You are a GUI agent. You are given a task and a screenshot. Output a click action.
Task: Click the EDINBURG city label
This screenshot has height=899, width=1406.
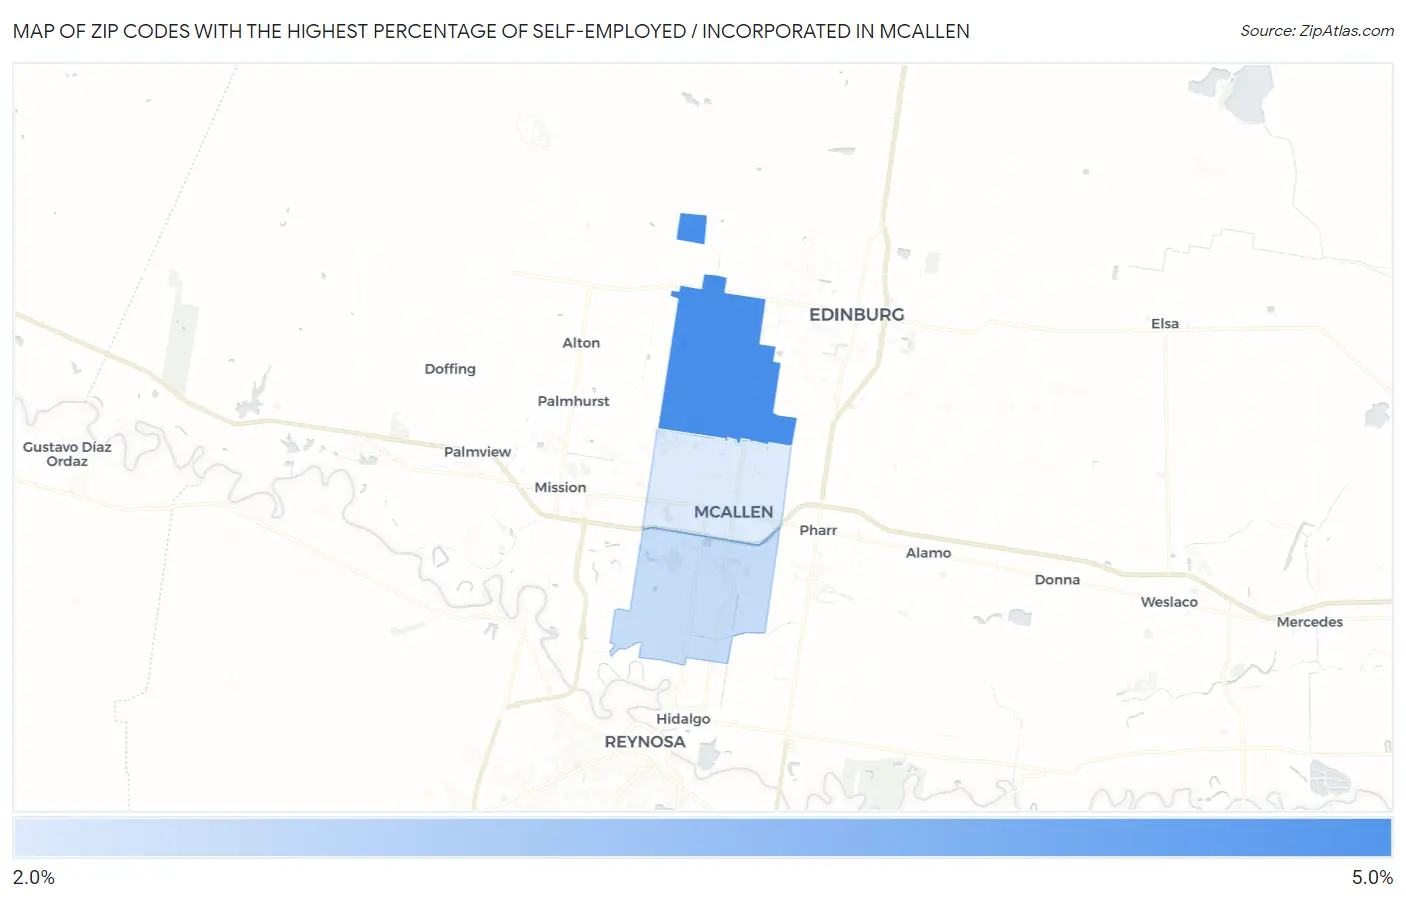pos(856,314)
